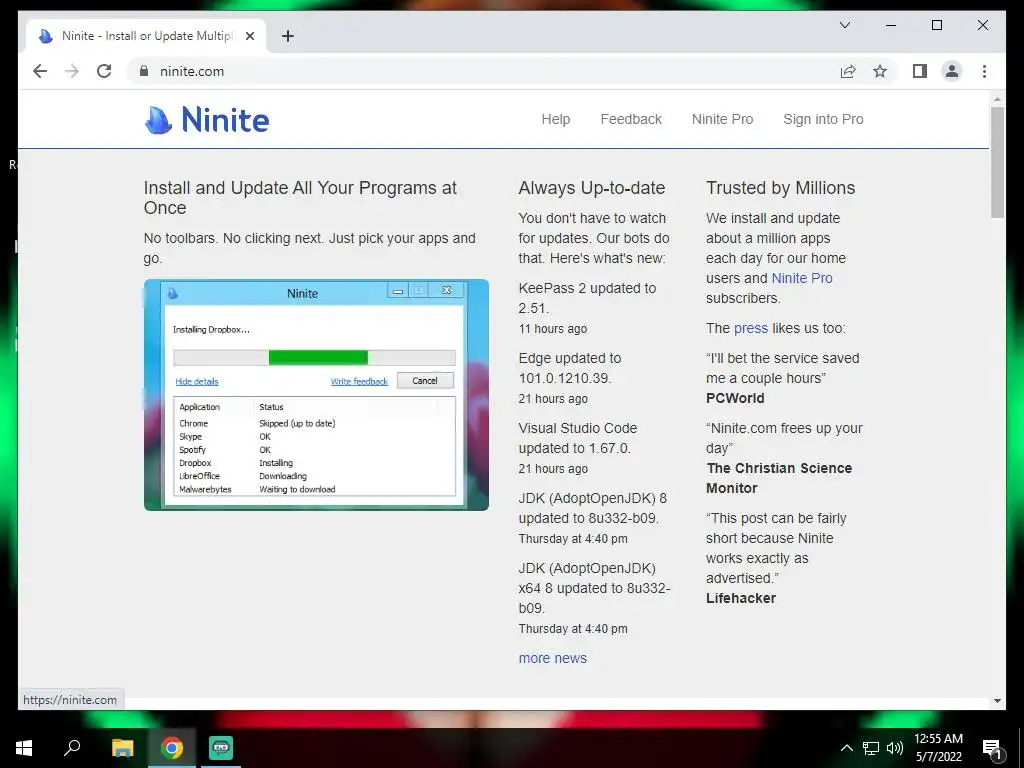
Task: Open the Windows Start menu
Action: tap(24, 748)
